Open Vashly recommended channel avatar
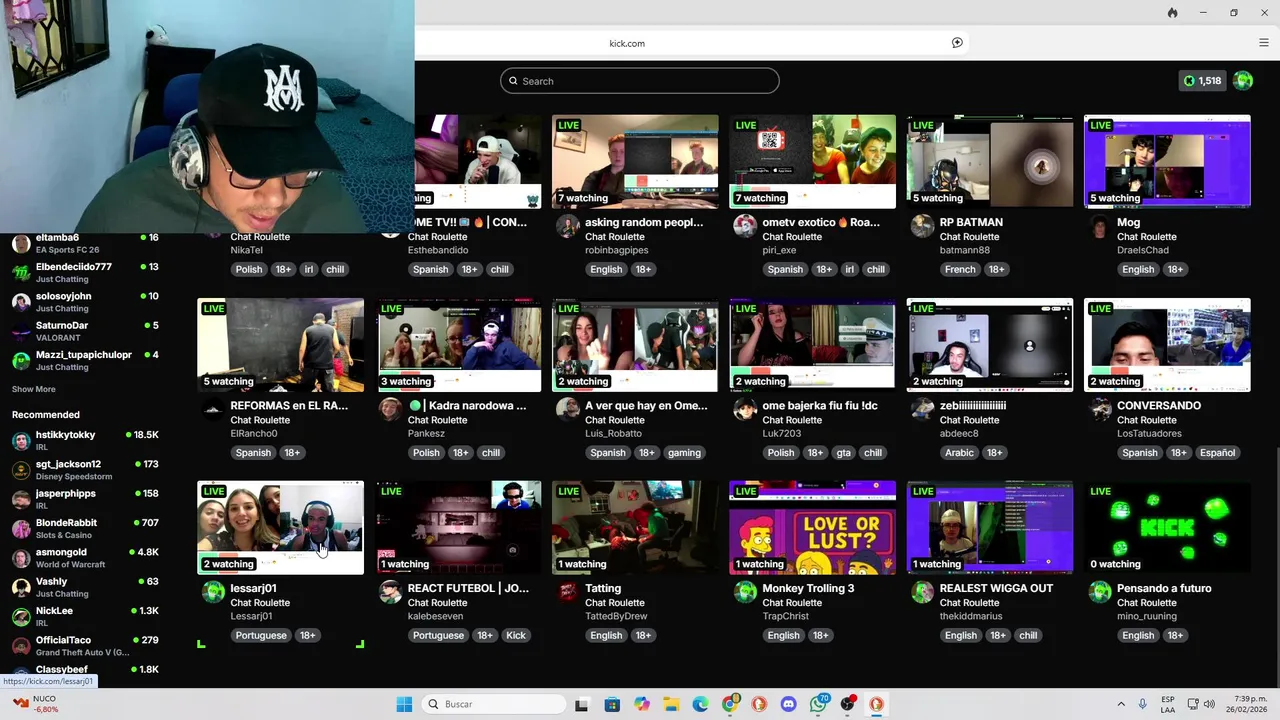1280x720 pixels. (21, 587)
